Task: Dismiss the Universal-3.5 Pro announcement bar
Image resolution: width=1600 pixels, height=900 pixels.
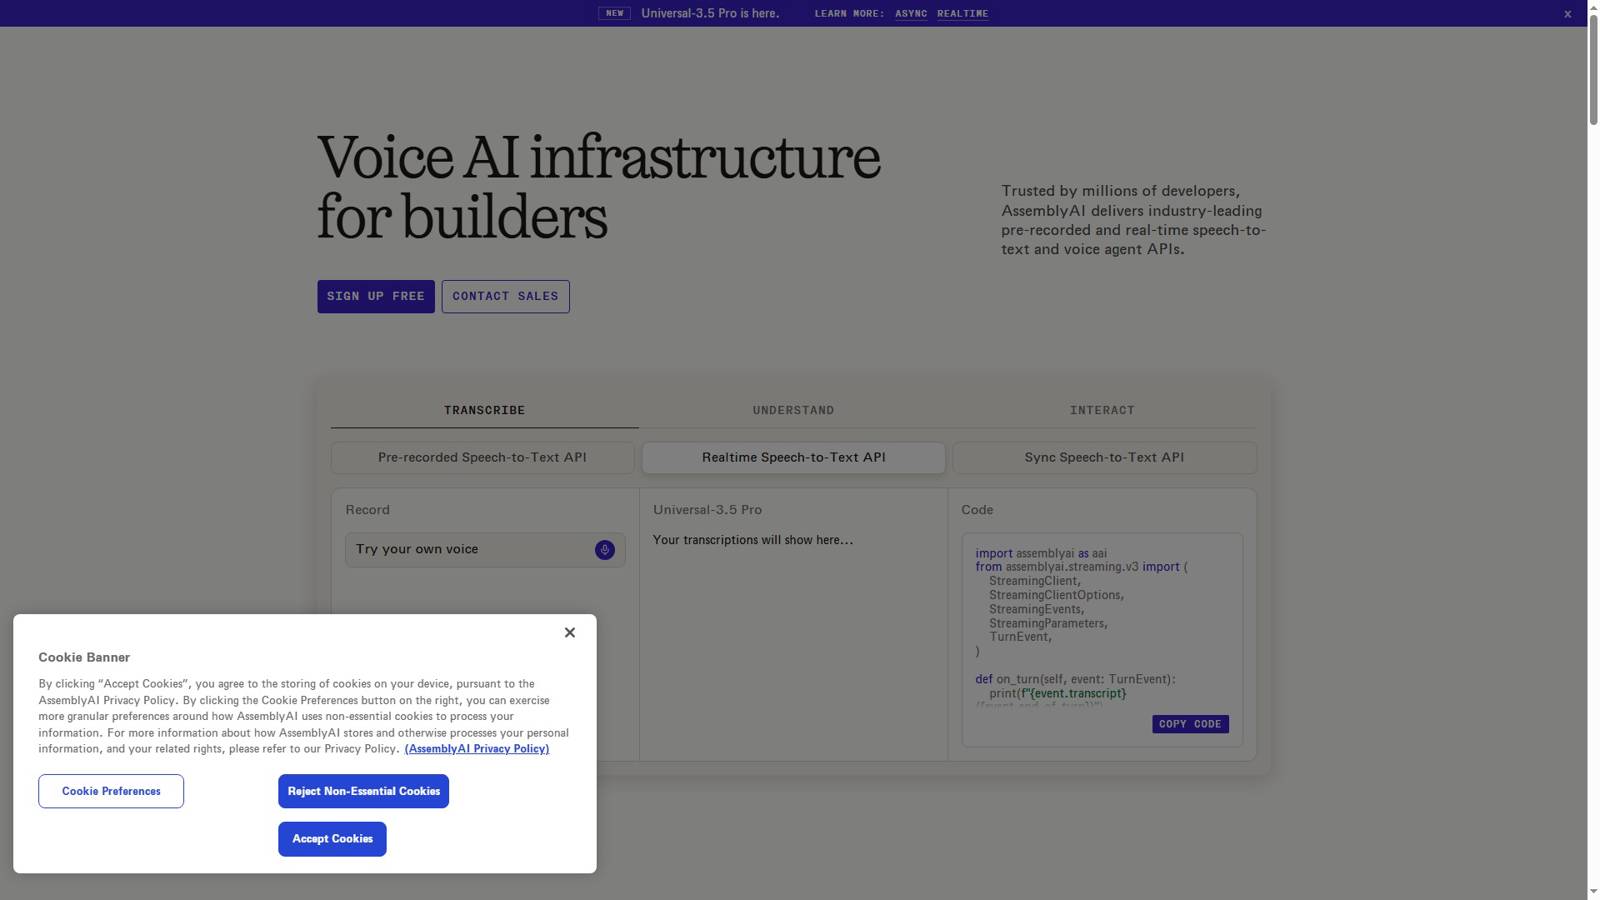Action: tap(1567, 14)
